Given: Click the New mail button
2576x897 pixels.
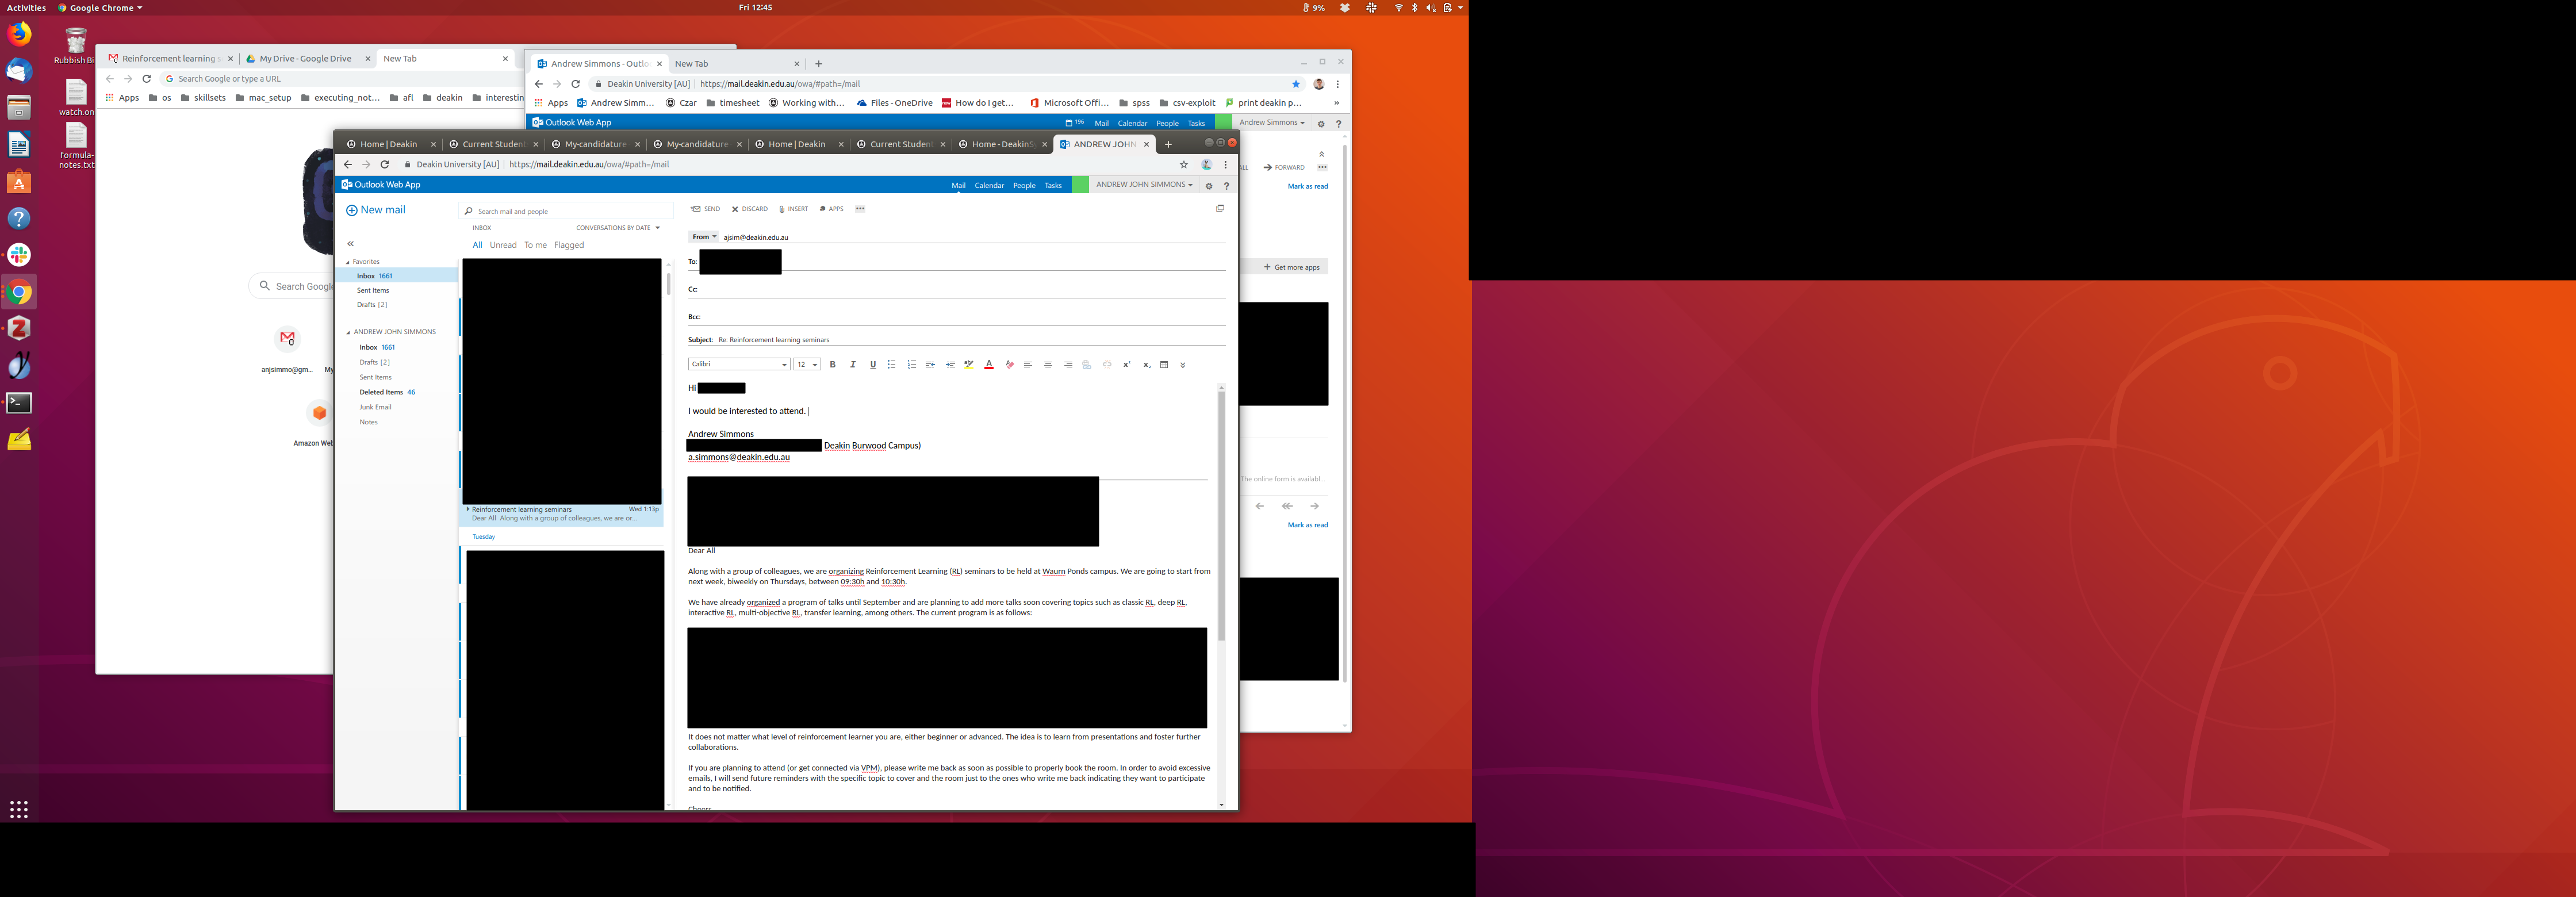Looking at the screenshot, I should tap(376, 210).
